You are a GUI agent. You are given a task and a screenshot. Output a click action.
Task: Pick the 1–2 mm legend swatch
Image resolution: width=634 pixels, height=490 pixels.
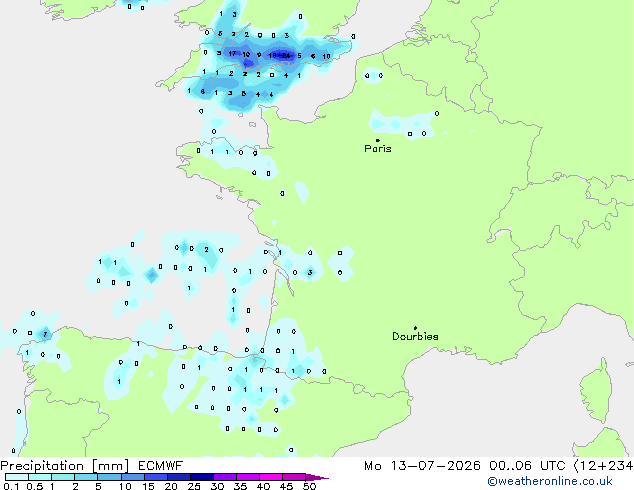(x=63, y=477)
